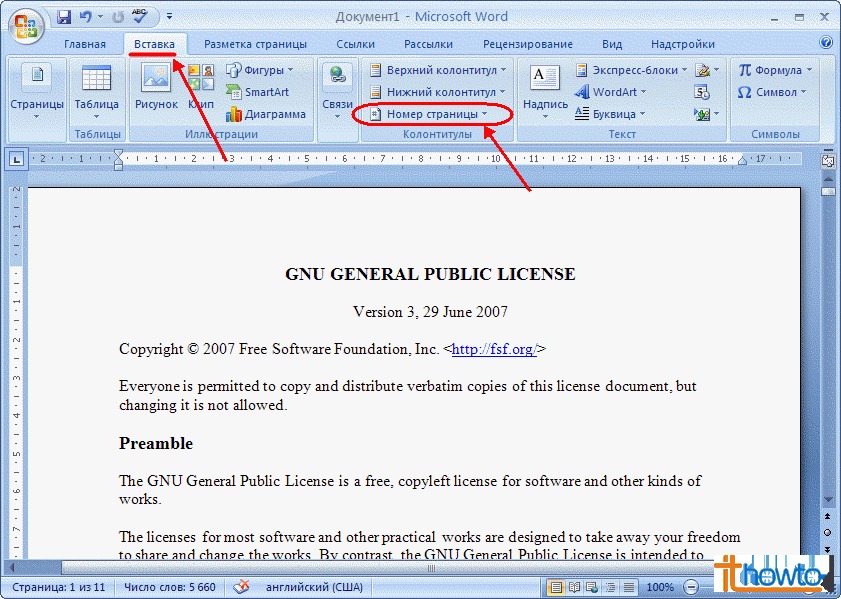The width and height of the screenshot is (841, 599).
Task: Click the right indent marker on ruler
Action: [742, 160]
